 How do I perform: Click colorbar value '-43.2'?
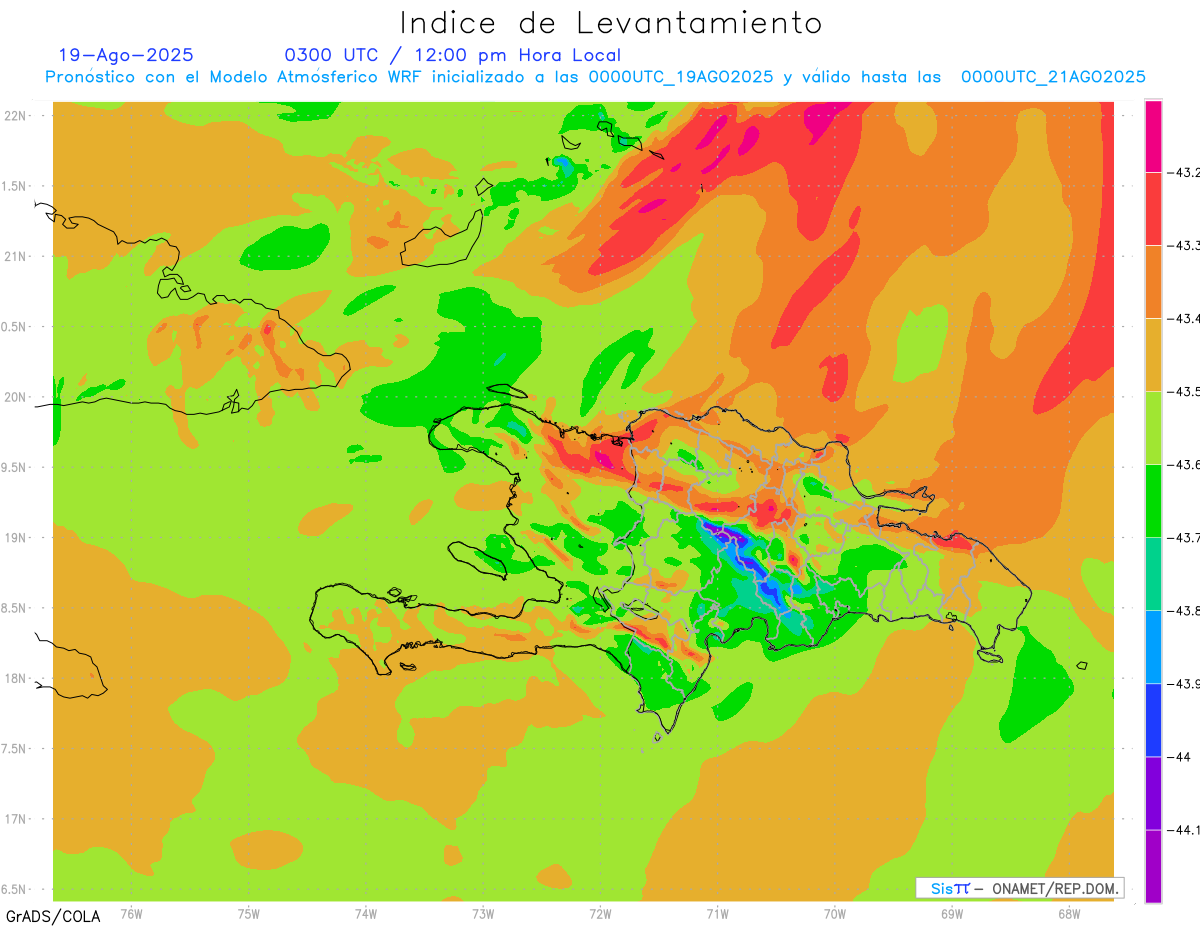[1183, 173]
